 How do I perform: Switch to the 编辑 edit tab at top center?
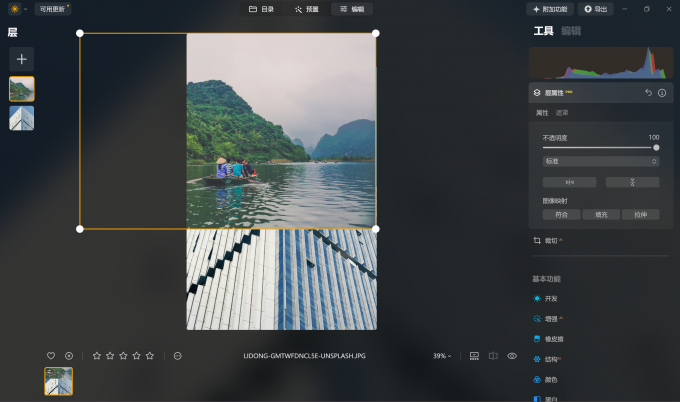coord(352,9)
